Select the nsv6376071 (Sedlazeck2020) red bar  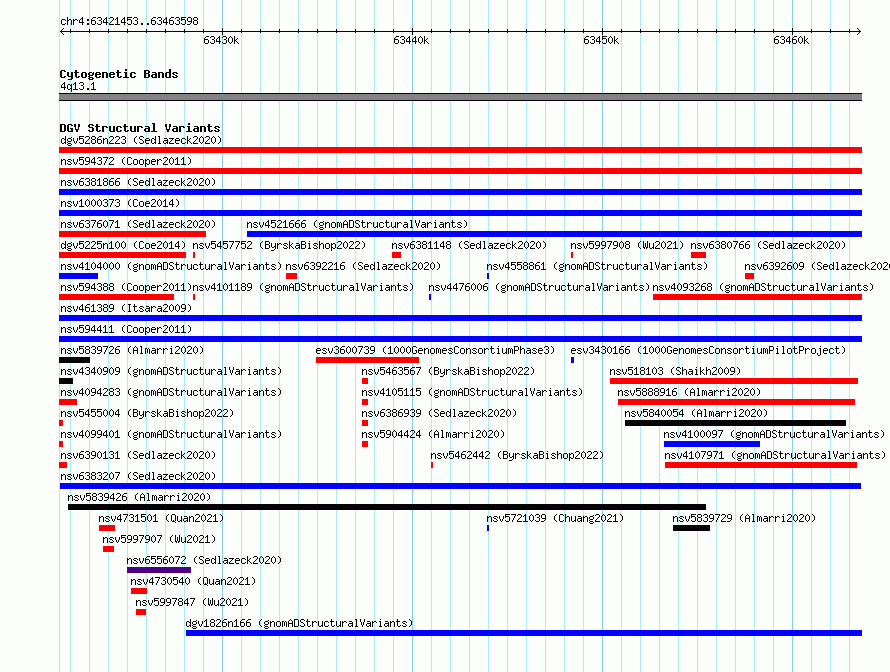(x=132, y=234)
